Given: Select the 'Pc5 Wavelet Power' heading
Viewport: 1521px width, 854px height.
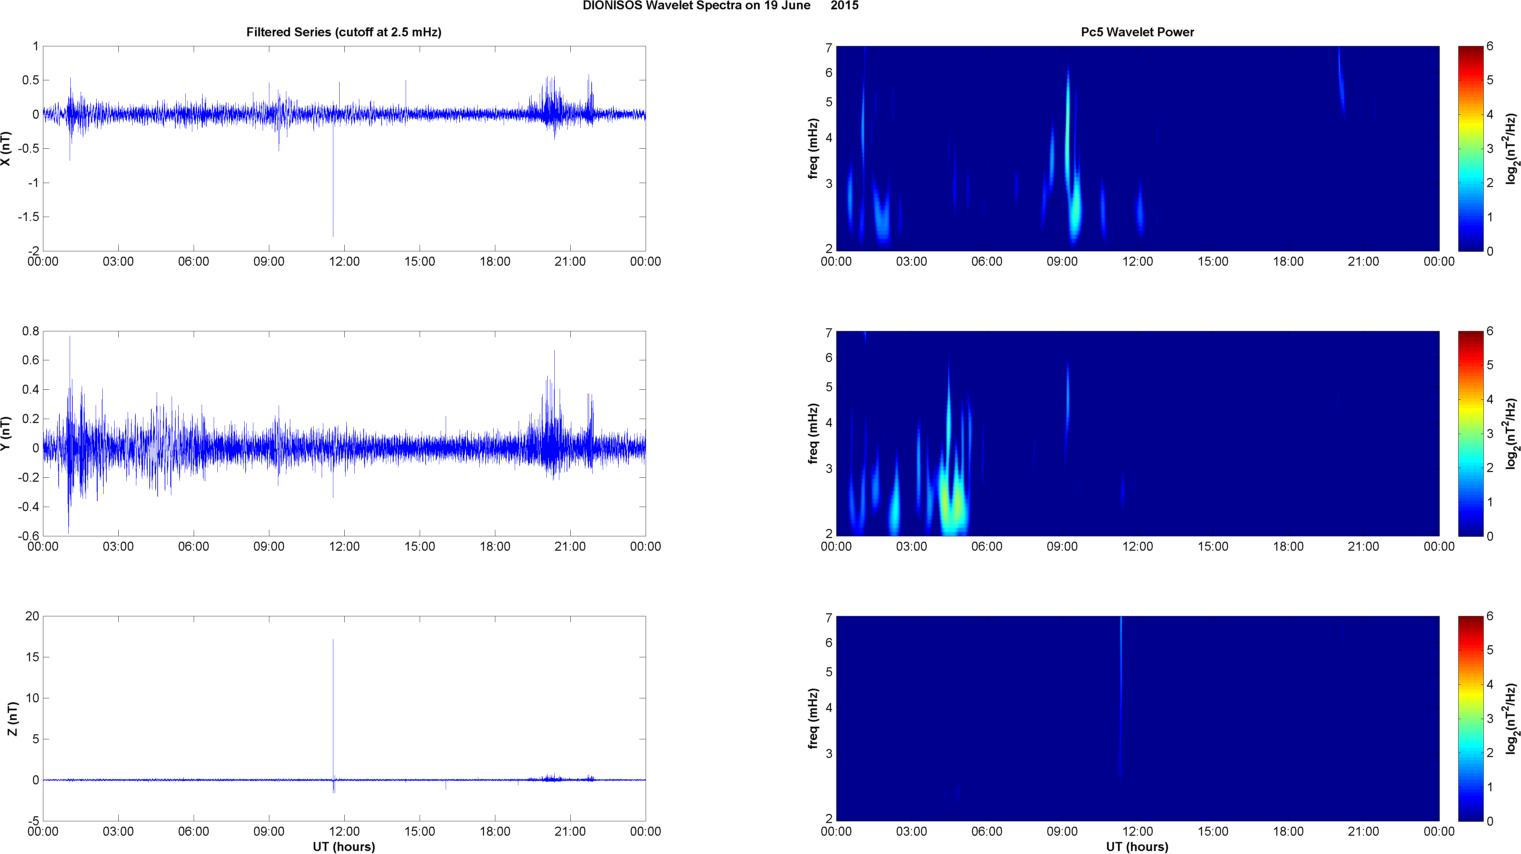Looking at the screenshot, I should [x=1137, y=32].
